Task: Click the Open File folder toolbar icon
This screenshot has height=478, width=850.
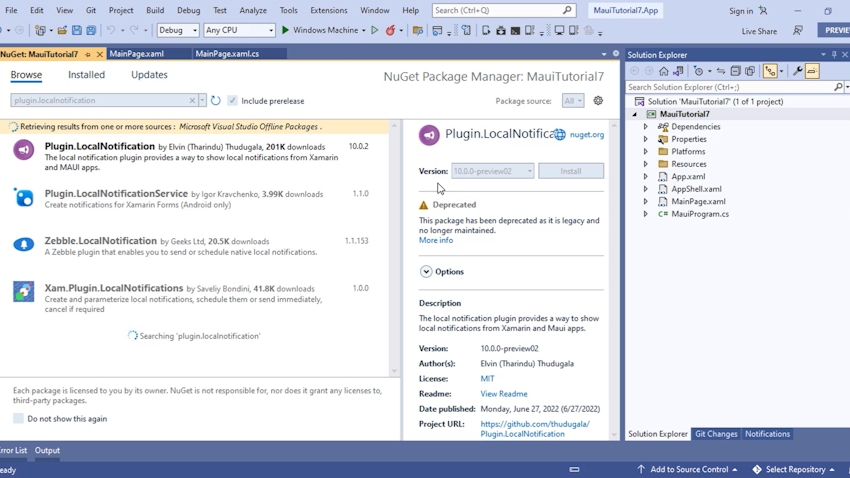Action: [62, 30]
